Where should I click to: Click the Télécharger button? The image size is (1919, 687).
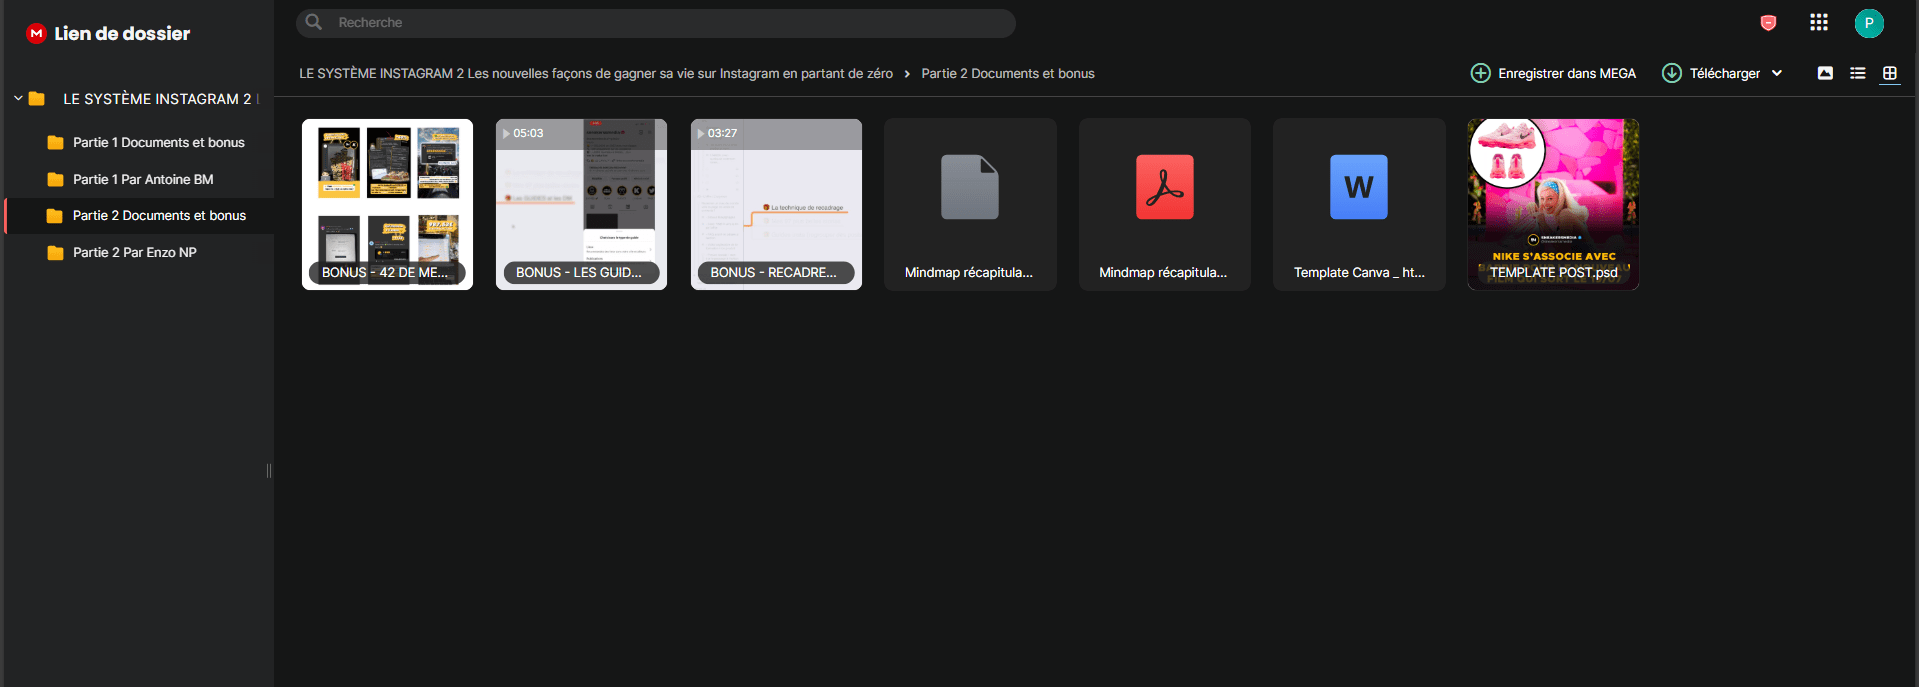[x=1711, y=73]
